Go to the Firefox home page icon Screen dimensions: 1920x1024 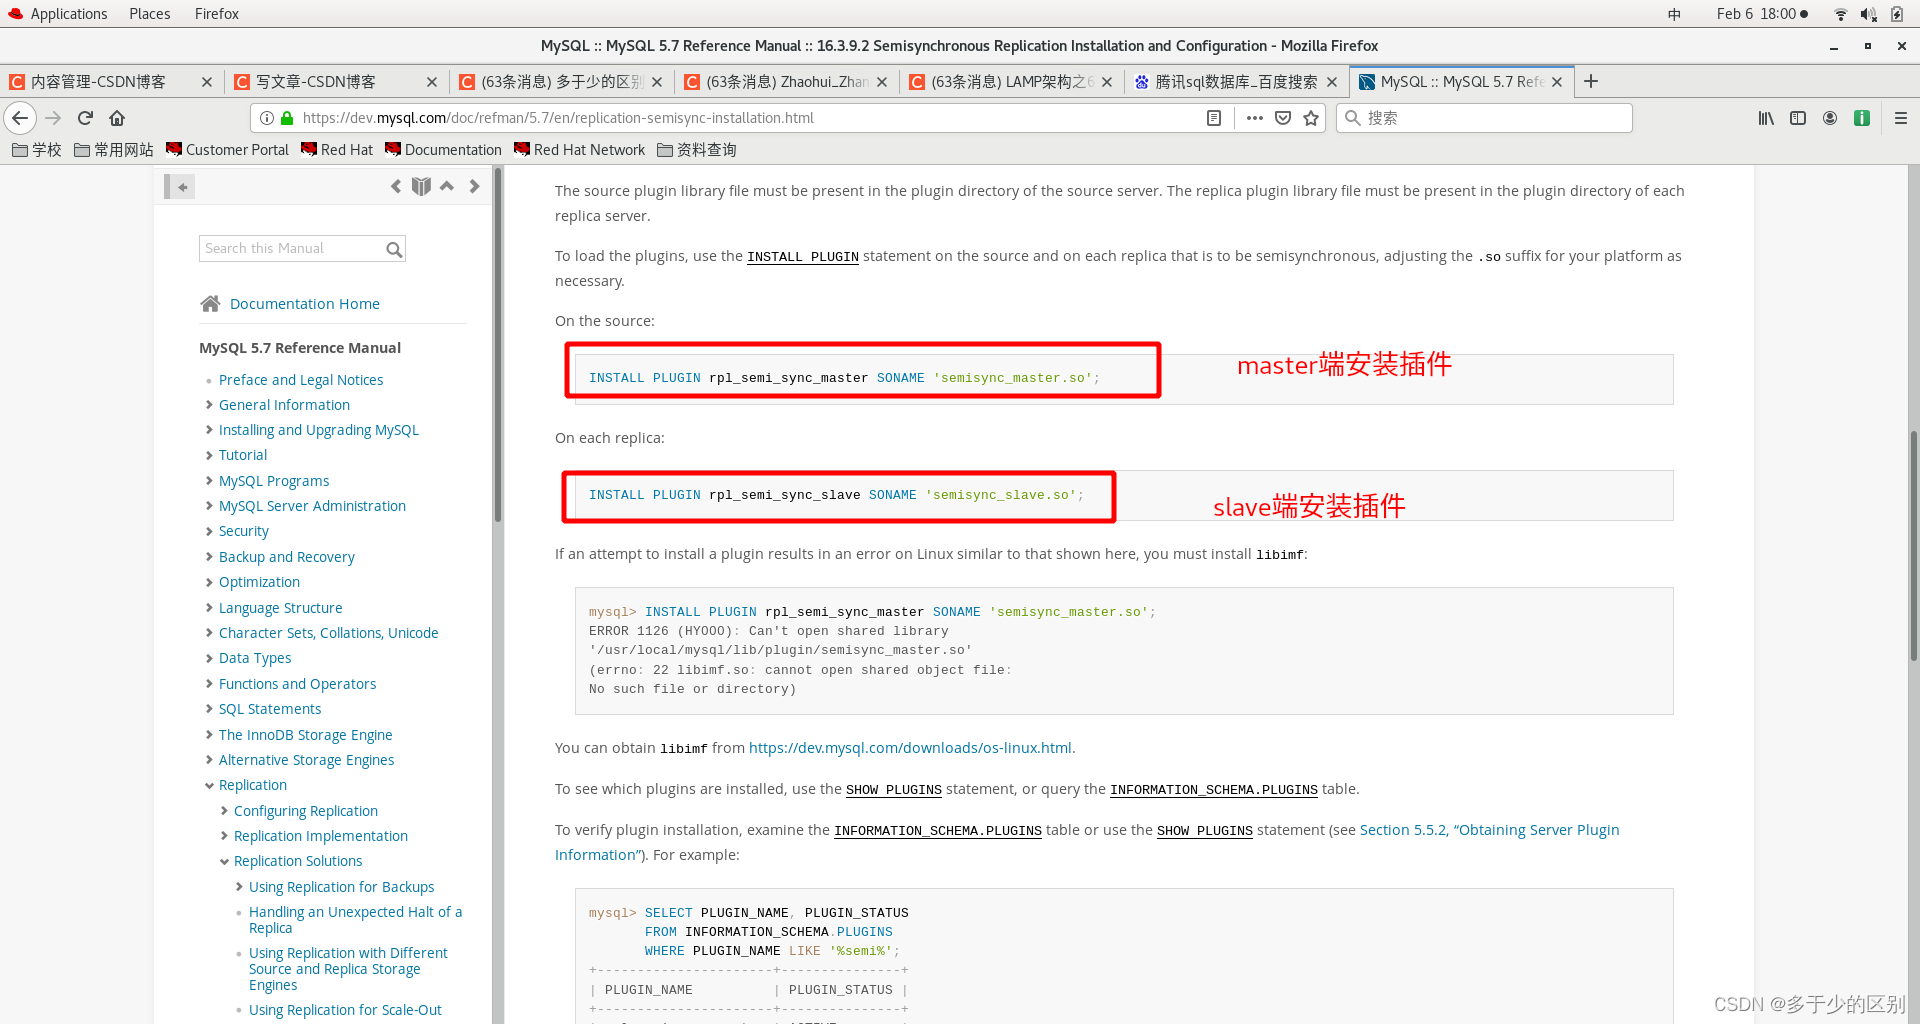tap(117, 118)
